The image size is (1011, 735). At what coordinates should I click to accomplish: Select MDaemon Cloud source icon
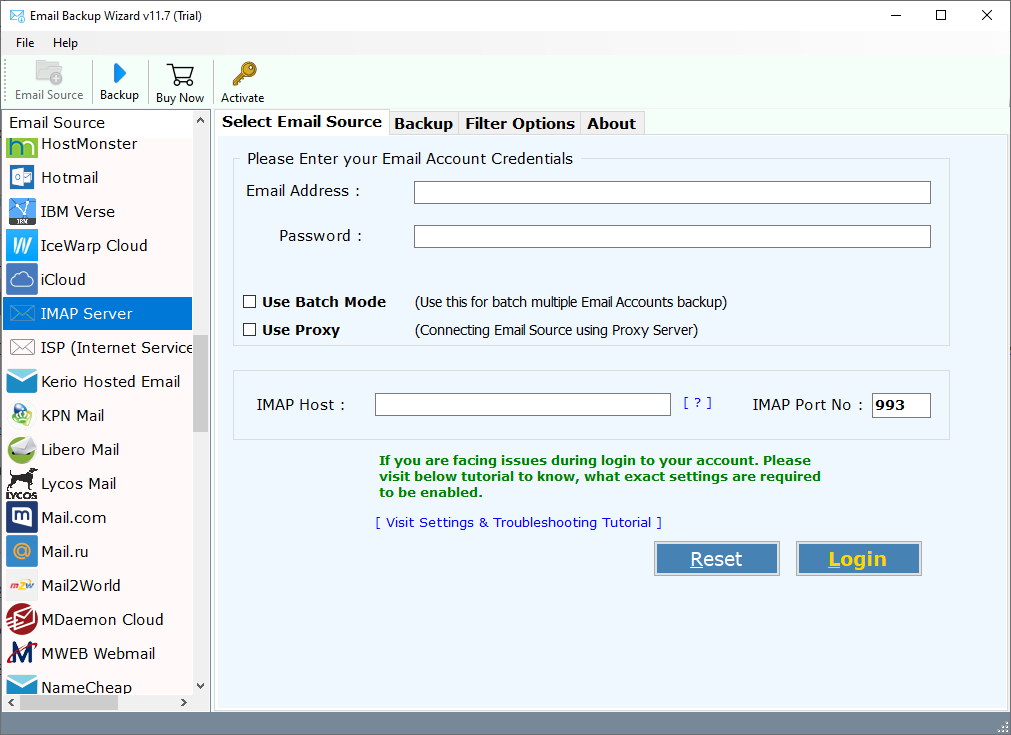(22, 620)
